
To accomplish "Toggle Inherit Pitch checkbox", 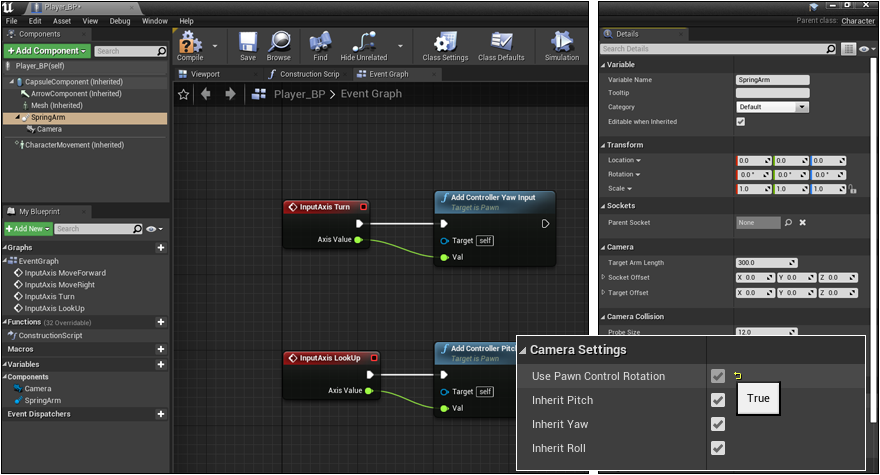I will [718, 400].
